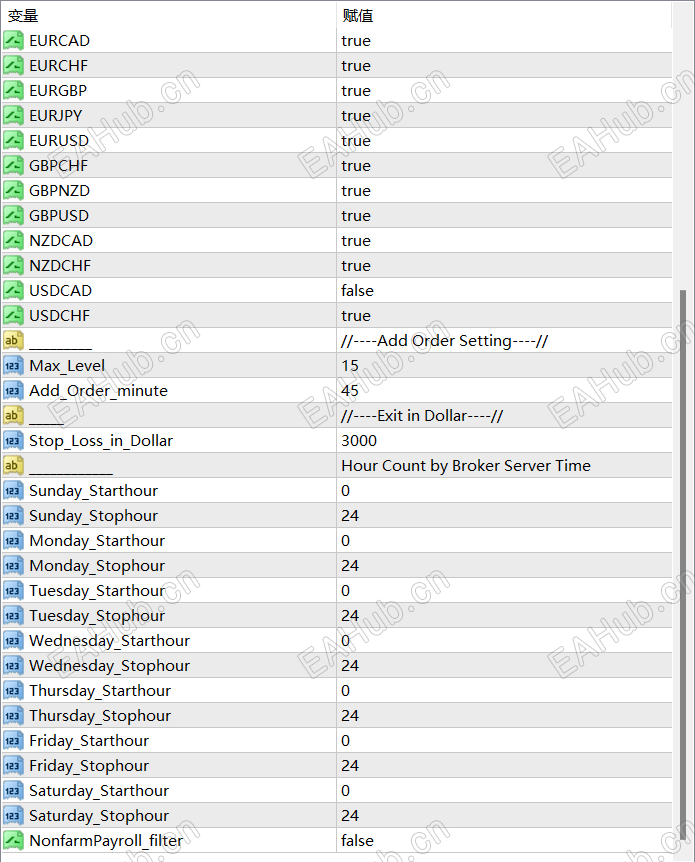Click the string icon beside Add Order Setting

pos(13,341)
